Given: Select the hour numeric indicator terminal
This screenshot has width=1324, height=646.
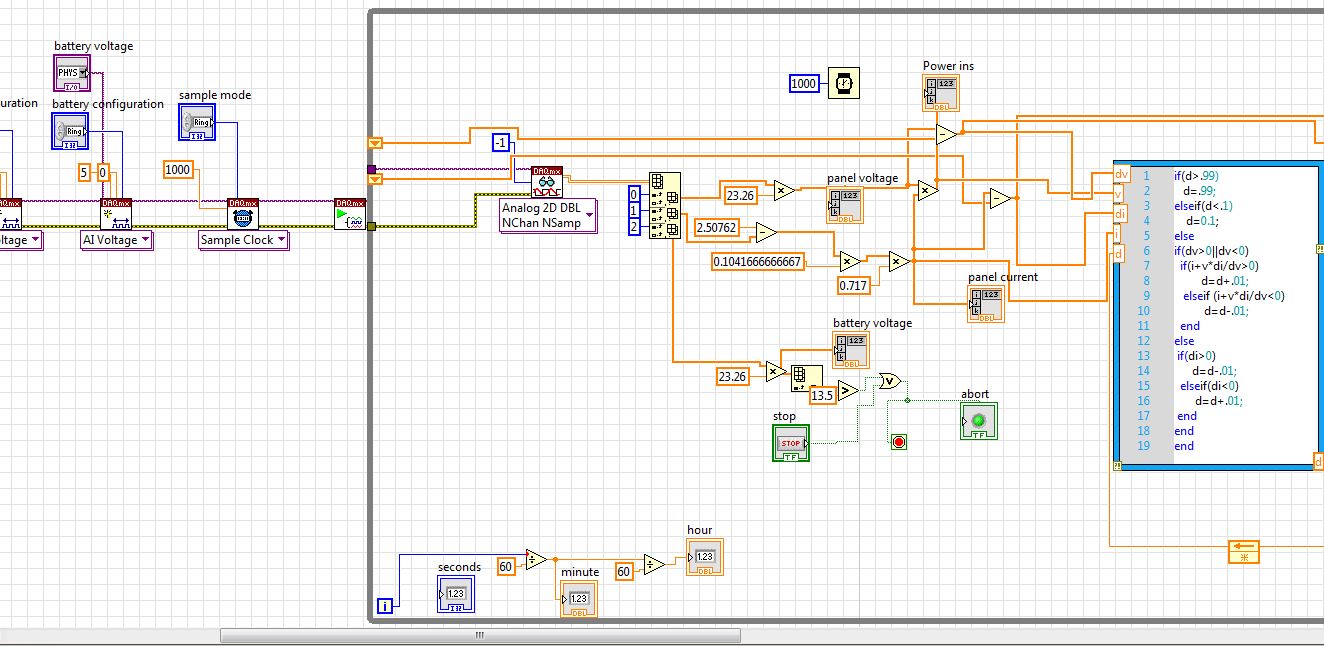Looking at the screenshot, I should click(704, 557).
